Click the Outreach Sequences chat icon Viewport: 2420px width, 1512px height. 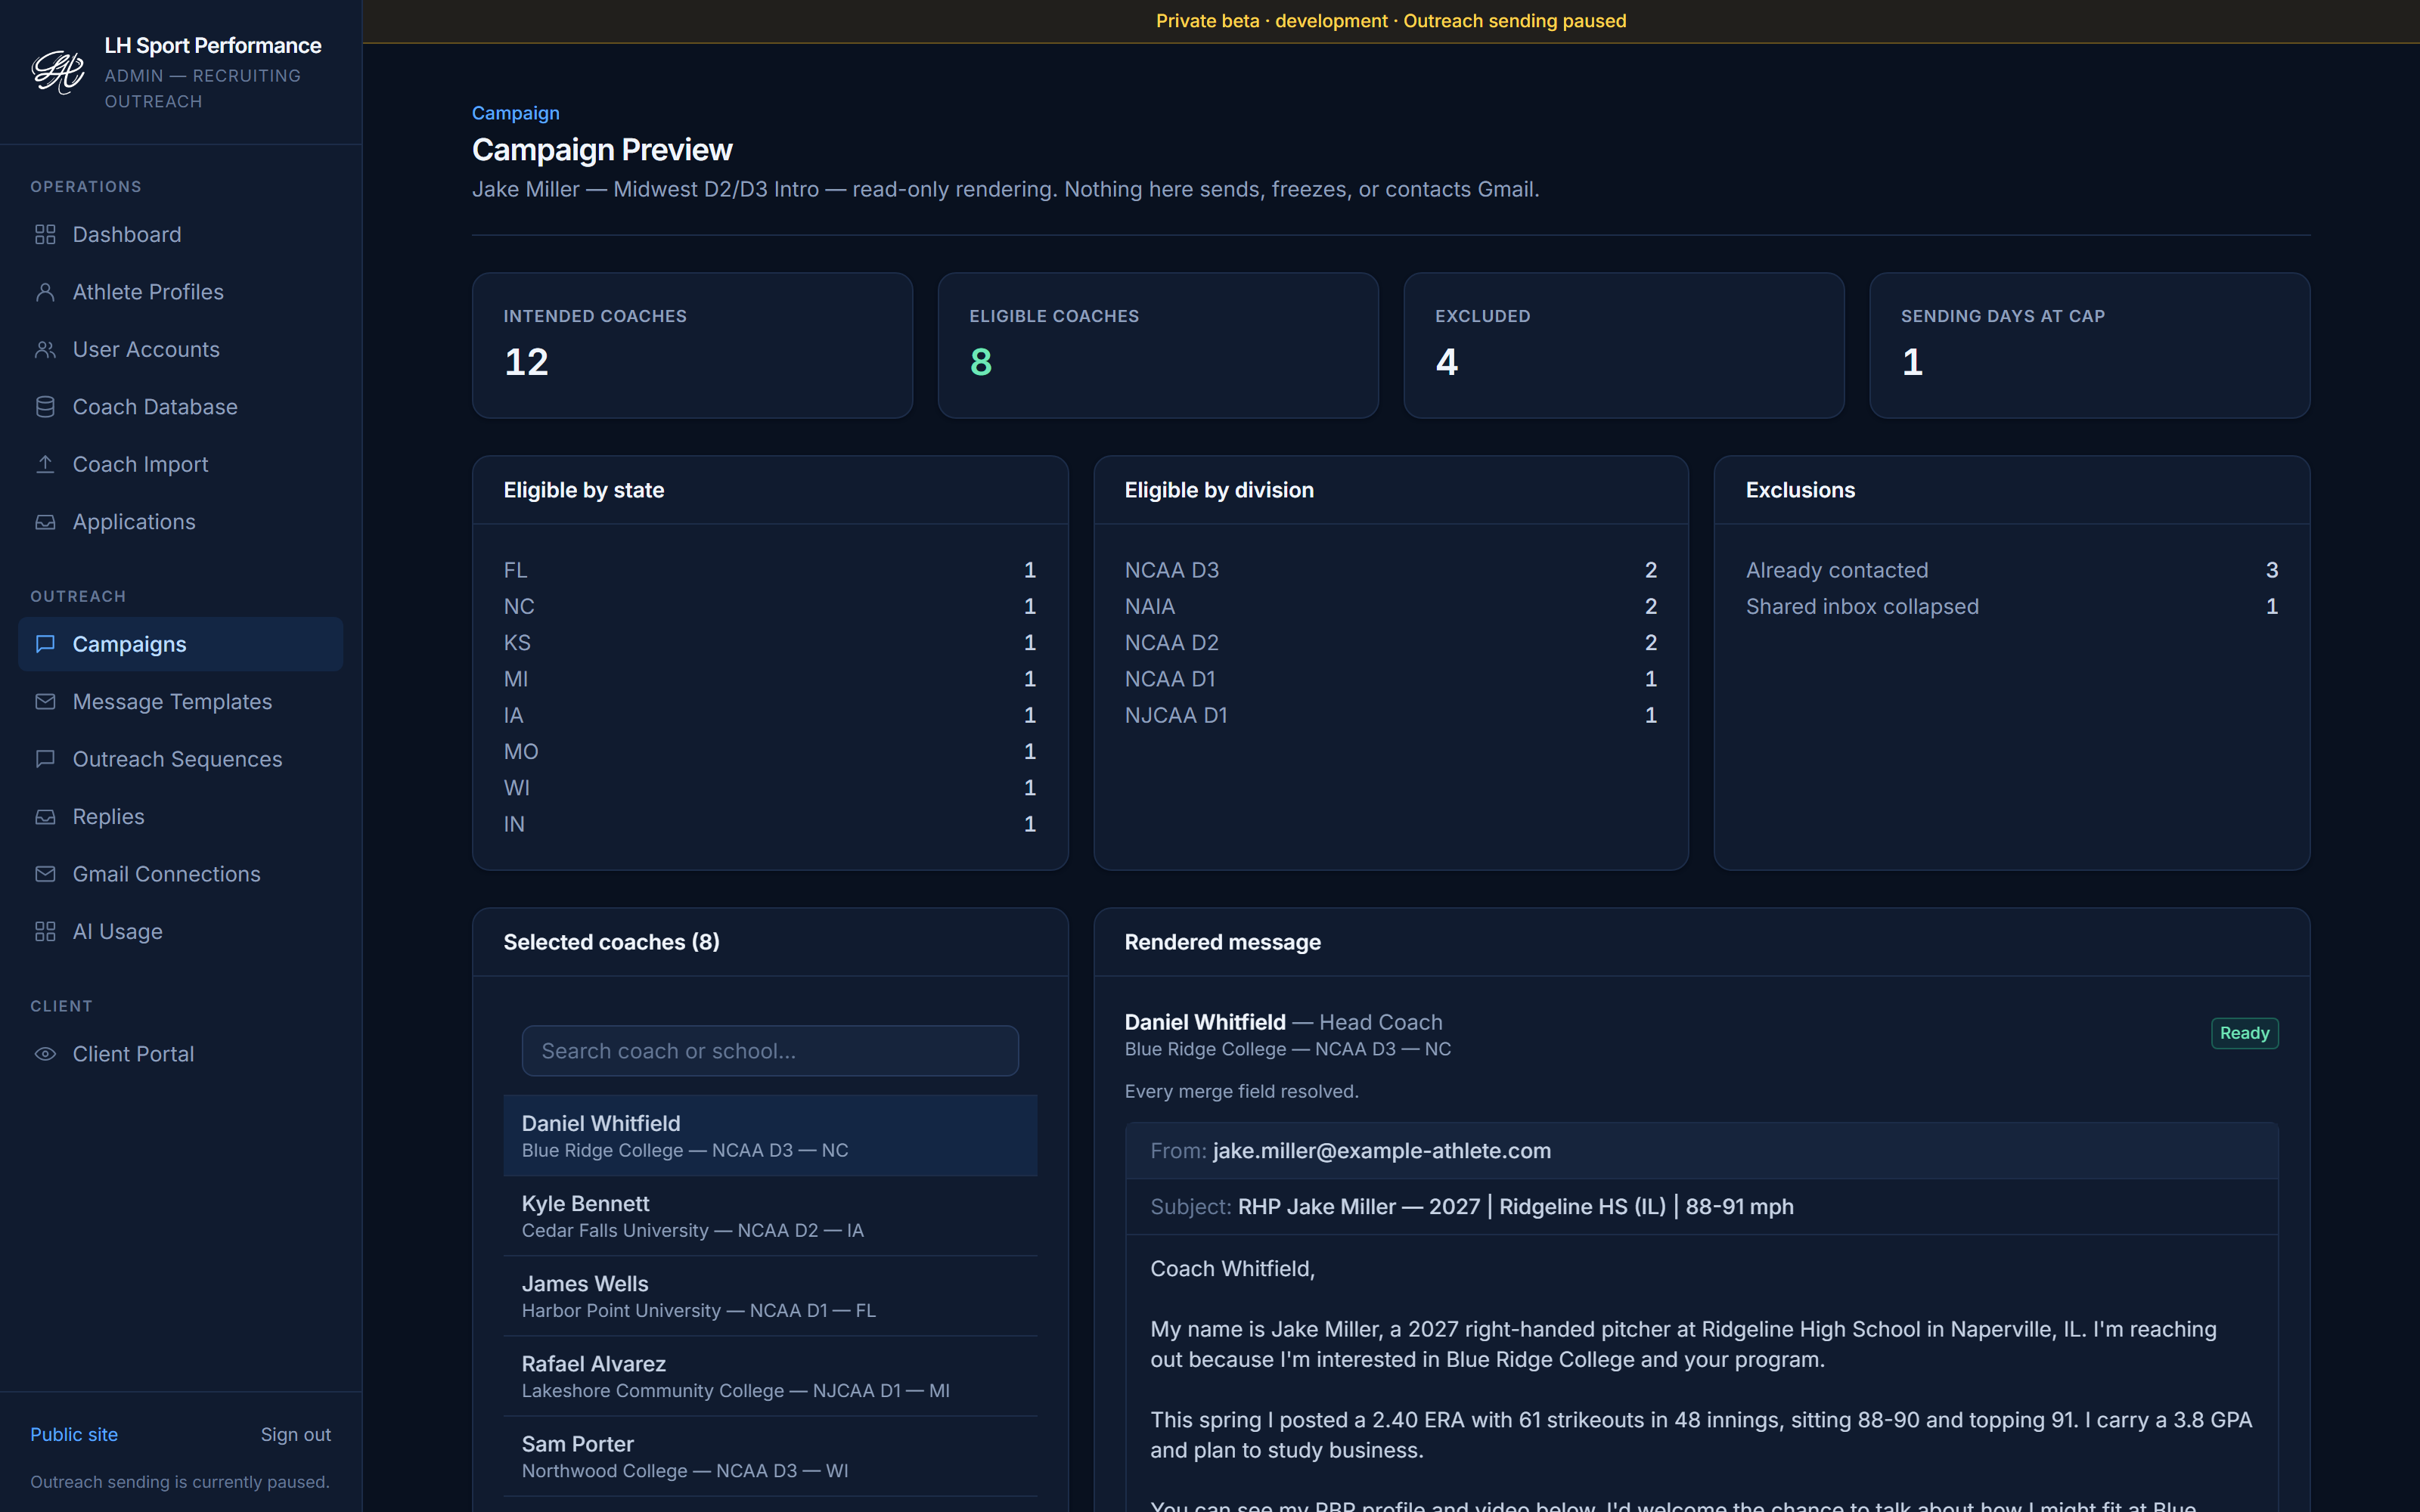coord(45,759)
